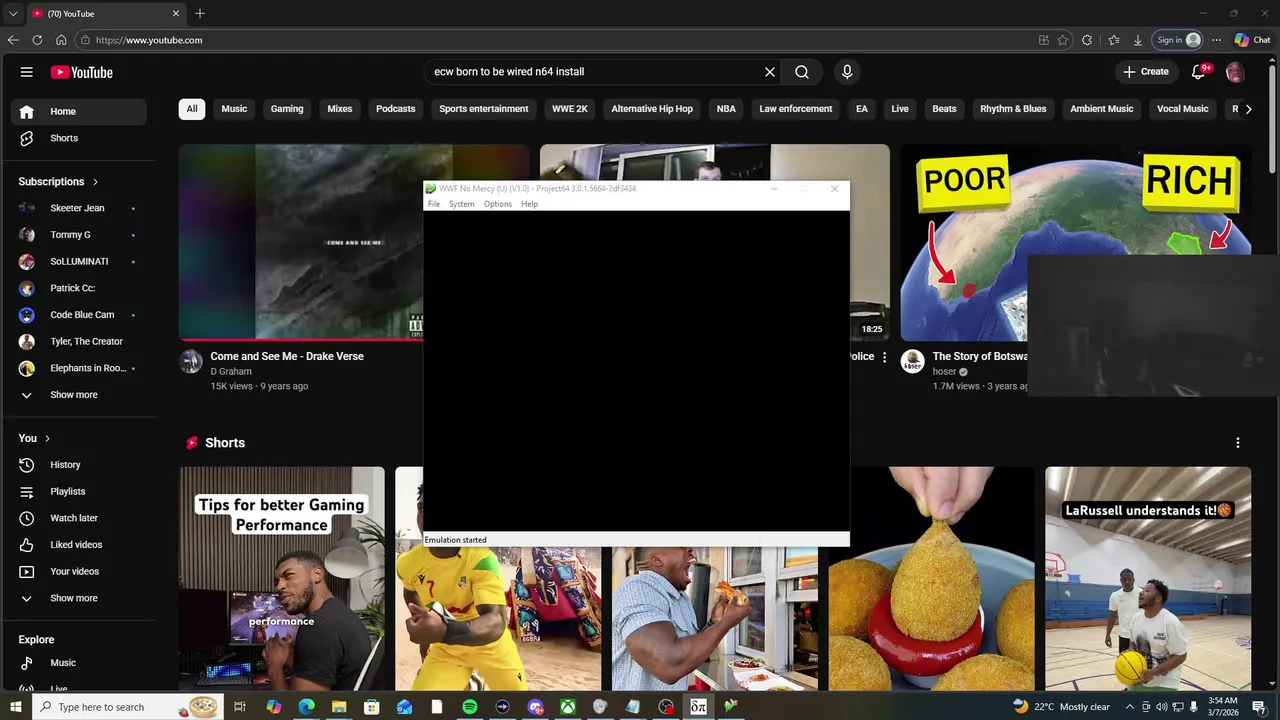Open the Come and See Me video thumbnail
This screenshot has height=720, width=1280.
point(300,242)
